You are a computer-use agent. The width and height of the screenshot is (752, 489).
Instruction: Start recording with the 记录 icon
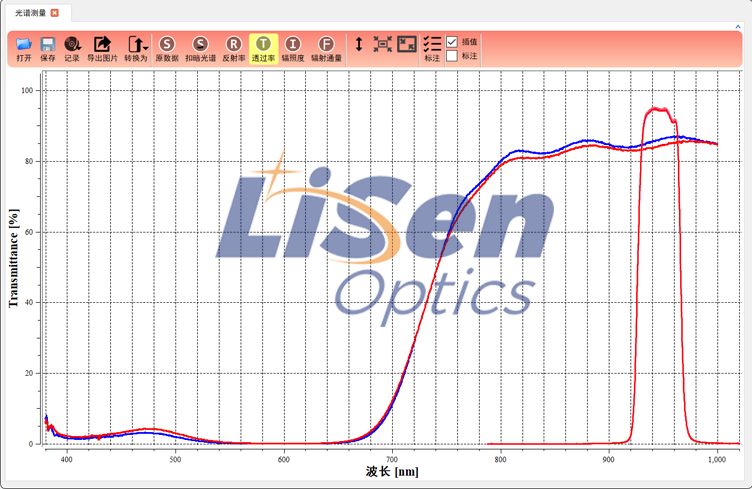click(72, 49)
